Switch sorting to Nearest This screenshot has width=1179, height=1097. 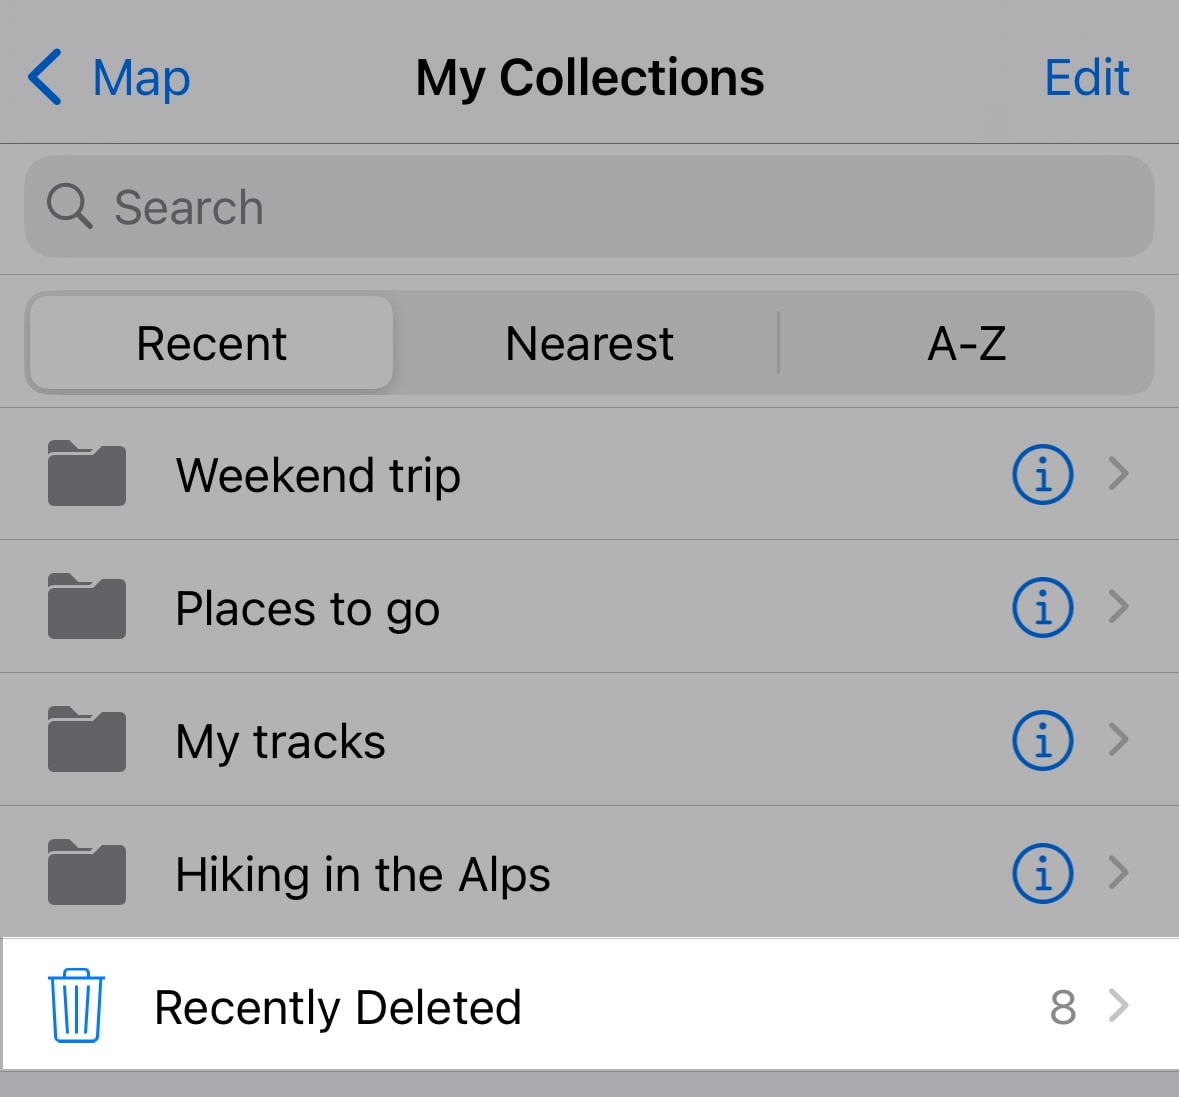point(588,343)
